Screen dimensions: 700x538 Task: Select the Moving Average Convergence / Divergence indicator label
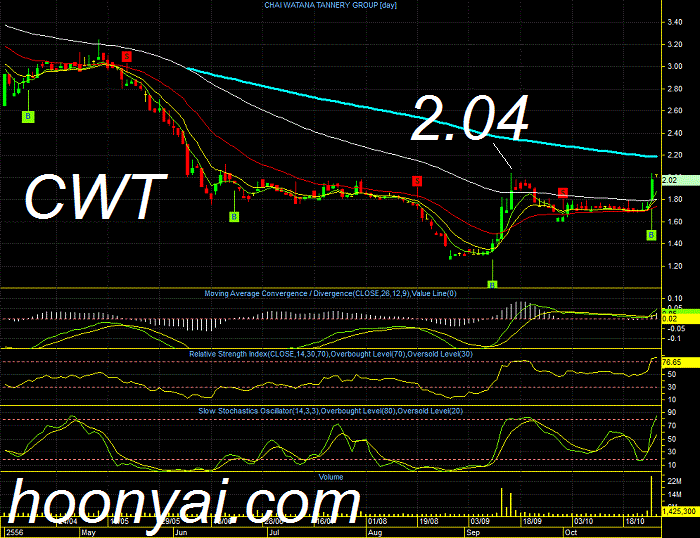[330, 293]
